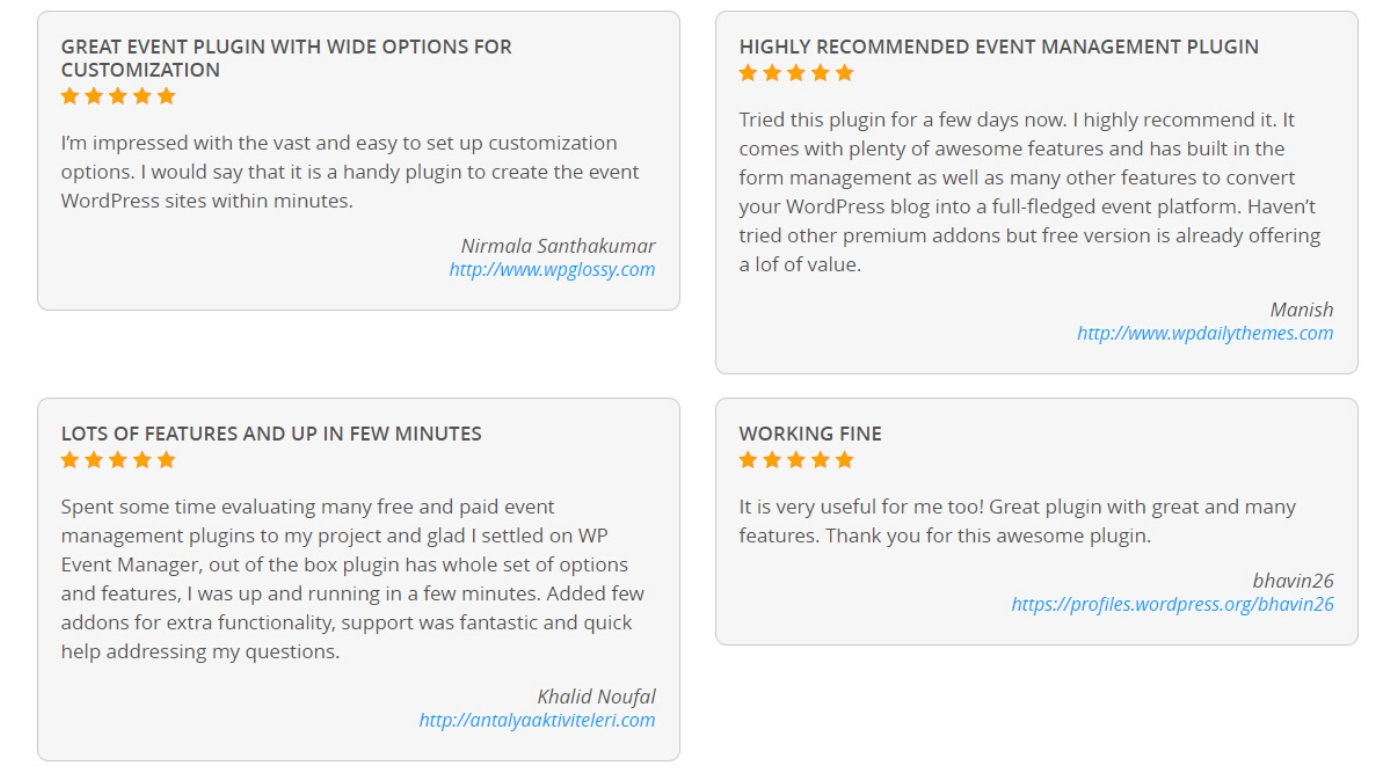Viewport: 1398px width, 769px height.
Task: Open bhavin26's WordPress profile link
Action: click(x=1172, y=604)
